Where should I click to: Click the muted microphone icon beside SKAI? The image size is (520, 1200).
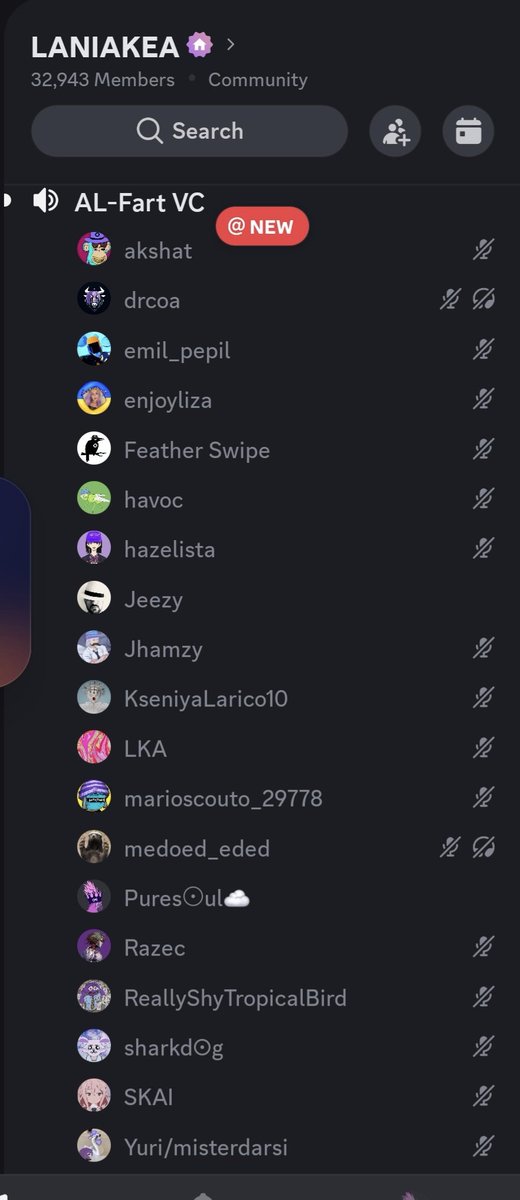[x=484, y=1097]
